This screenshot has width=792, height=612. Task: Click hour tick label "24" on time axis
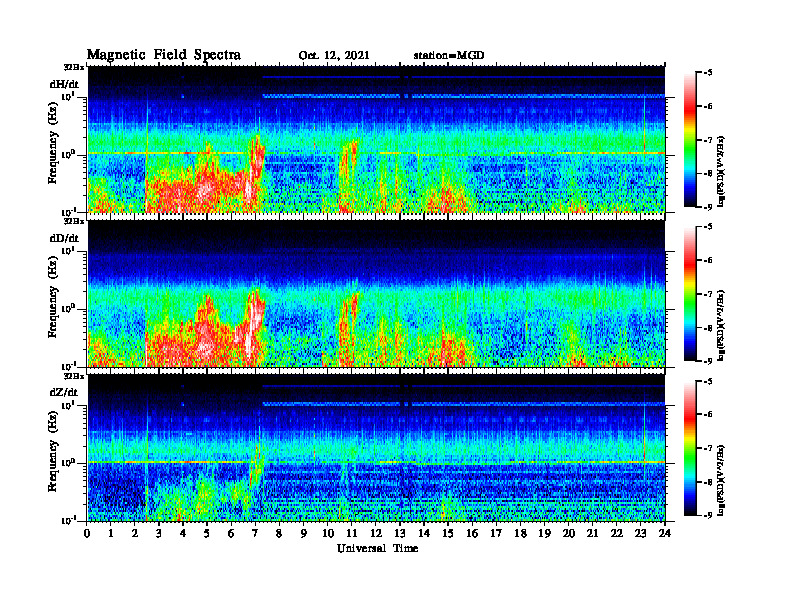[x=665, y=534]
